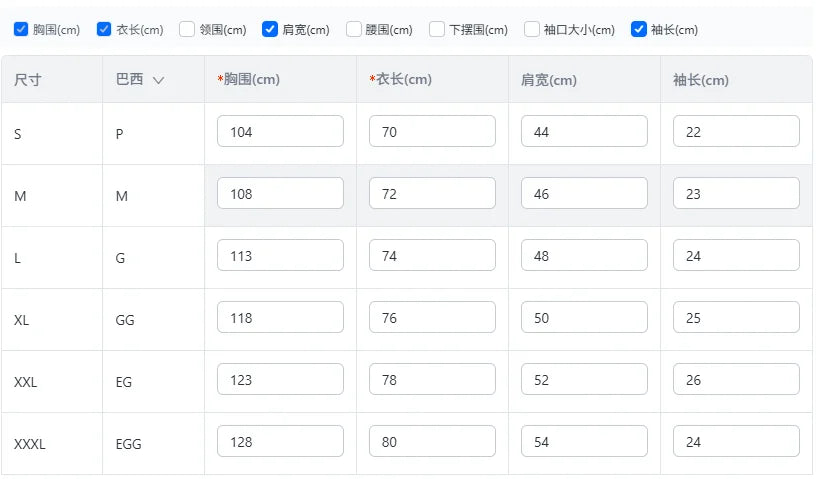
Task: Click the size M 衣长 field containing 72
Action: point(432,194)
